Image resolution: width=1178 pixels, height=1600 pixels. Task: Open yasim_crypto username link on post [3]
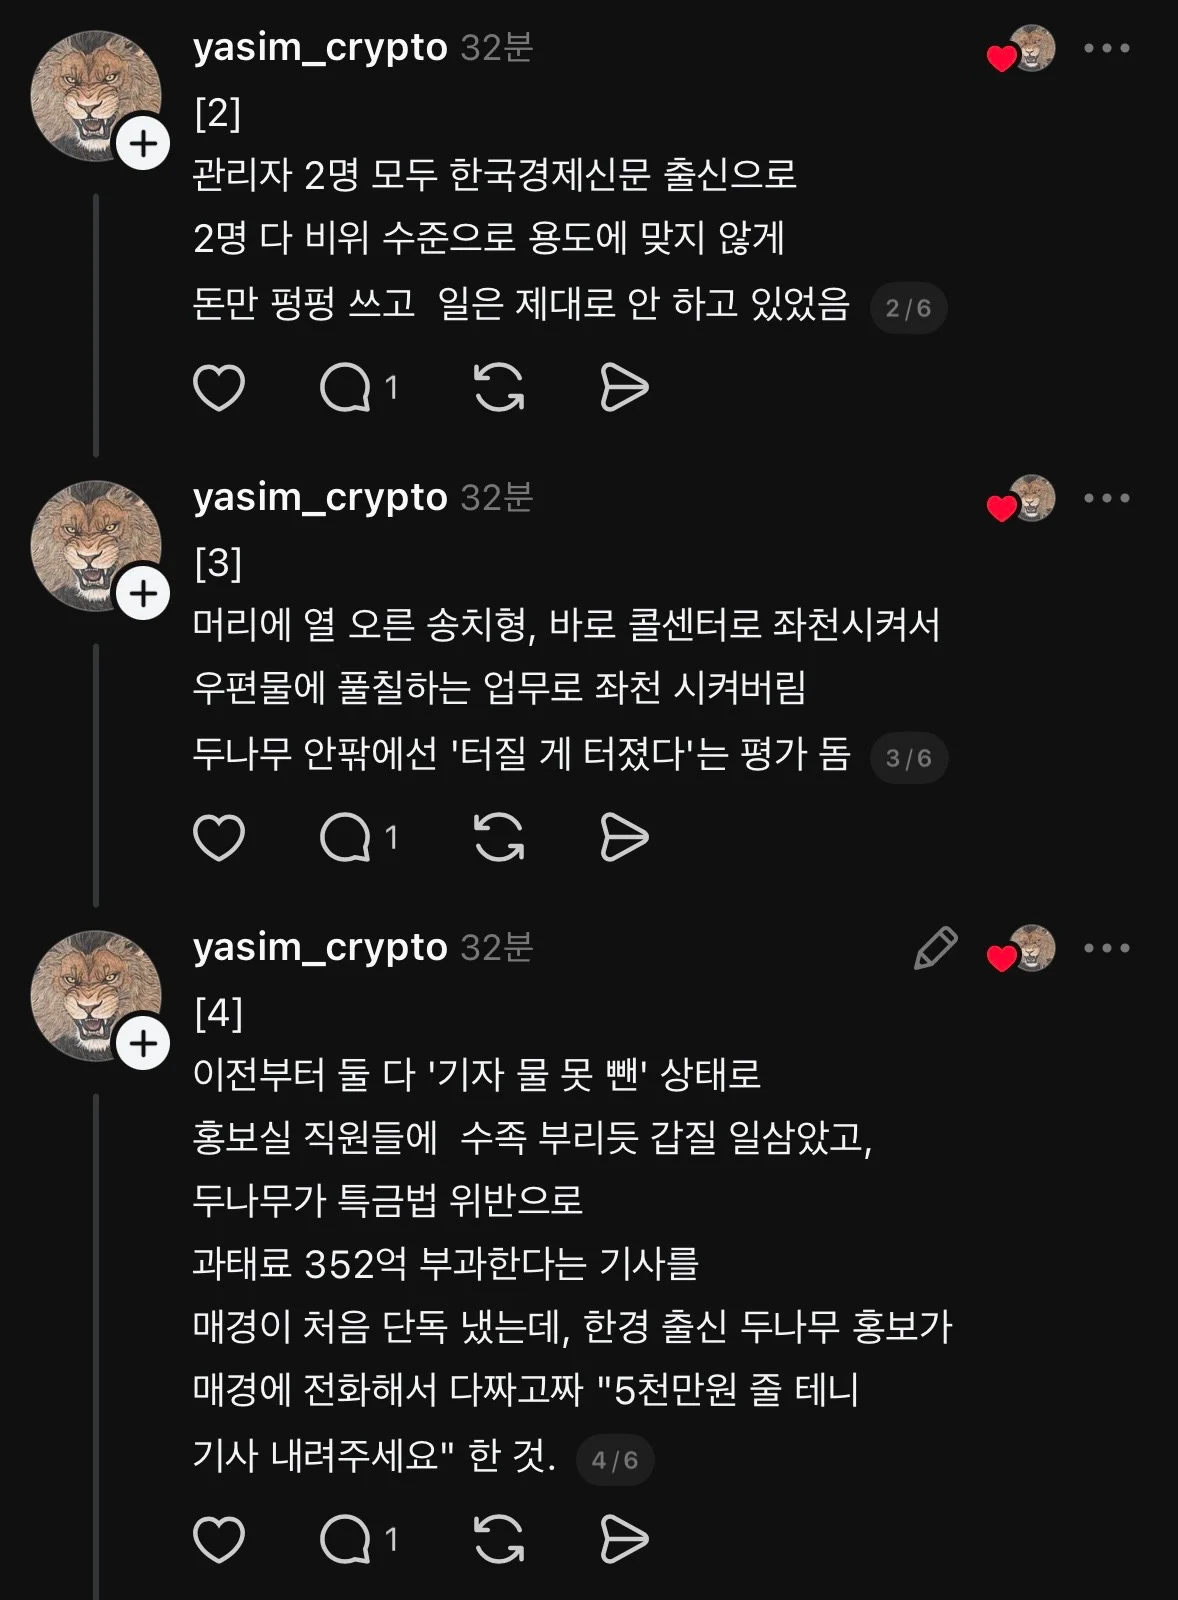[320, 497]
